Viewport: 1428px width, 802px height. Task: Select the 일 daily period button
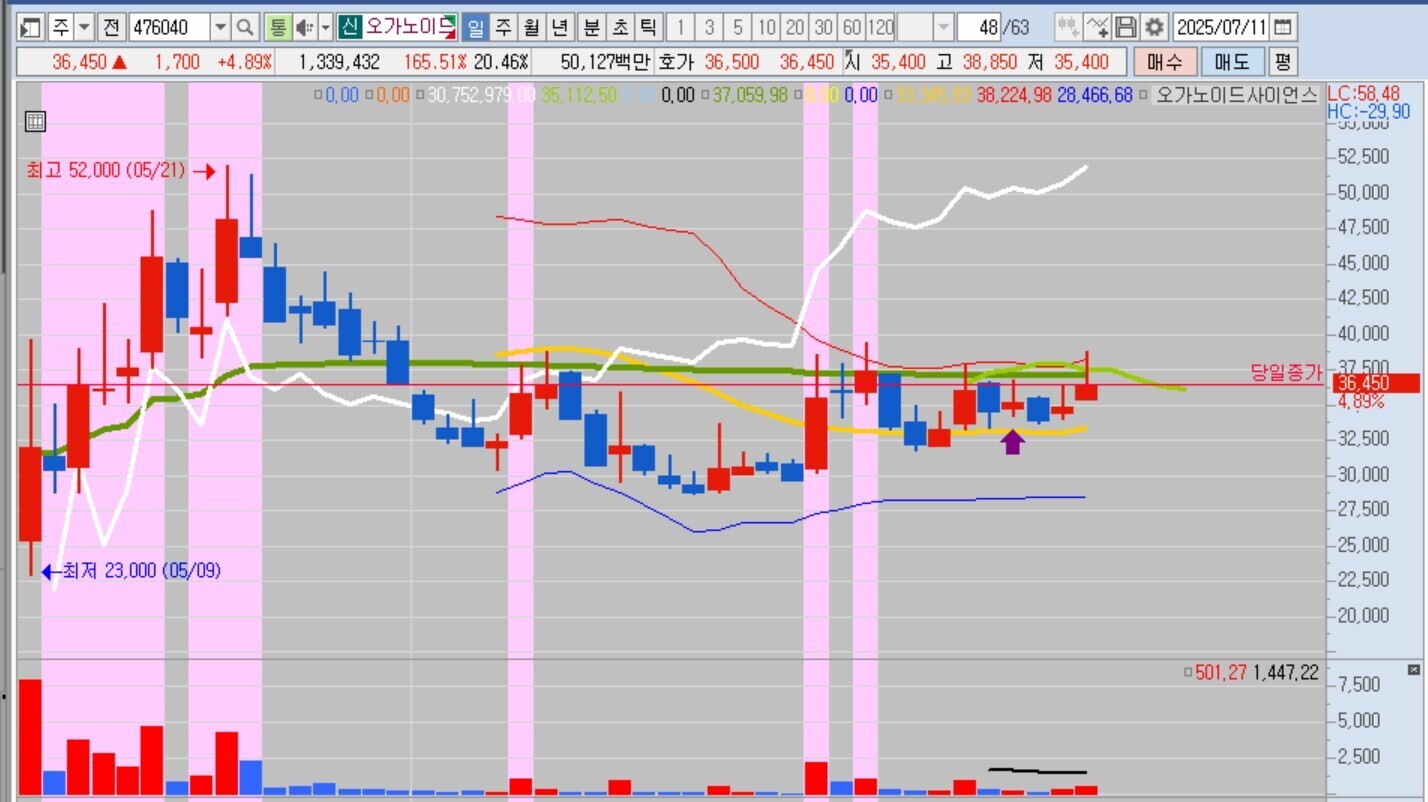tap(475, 27)
